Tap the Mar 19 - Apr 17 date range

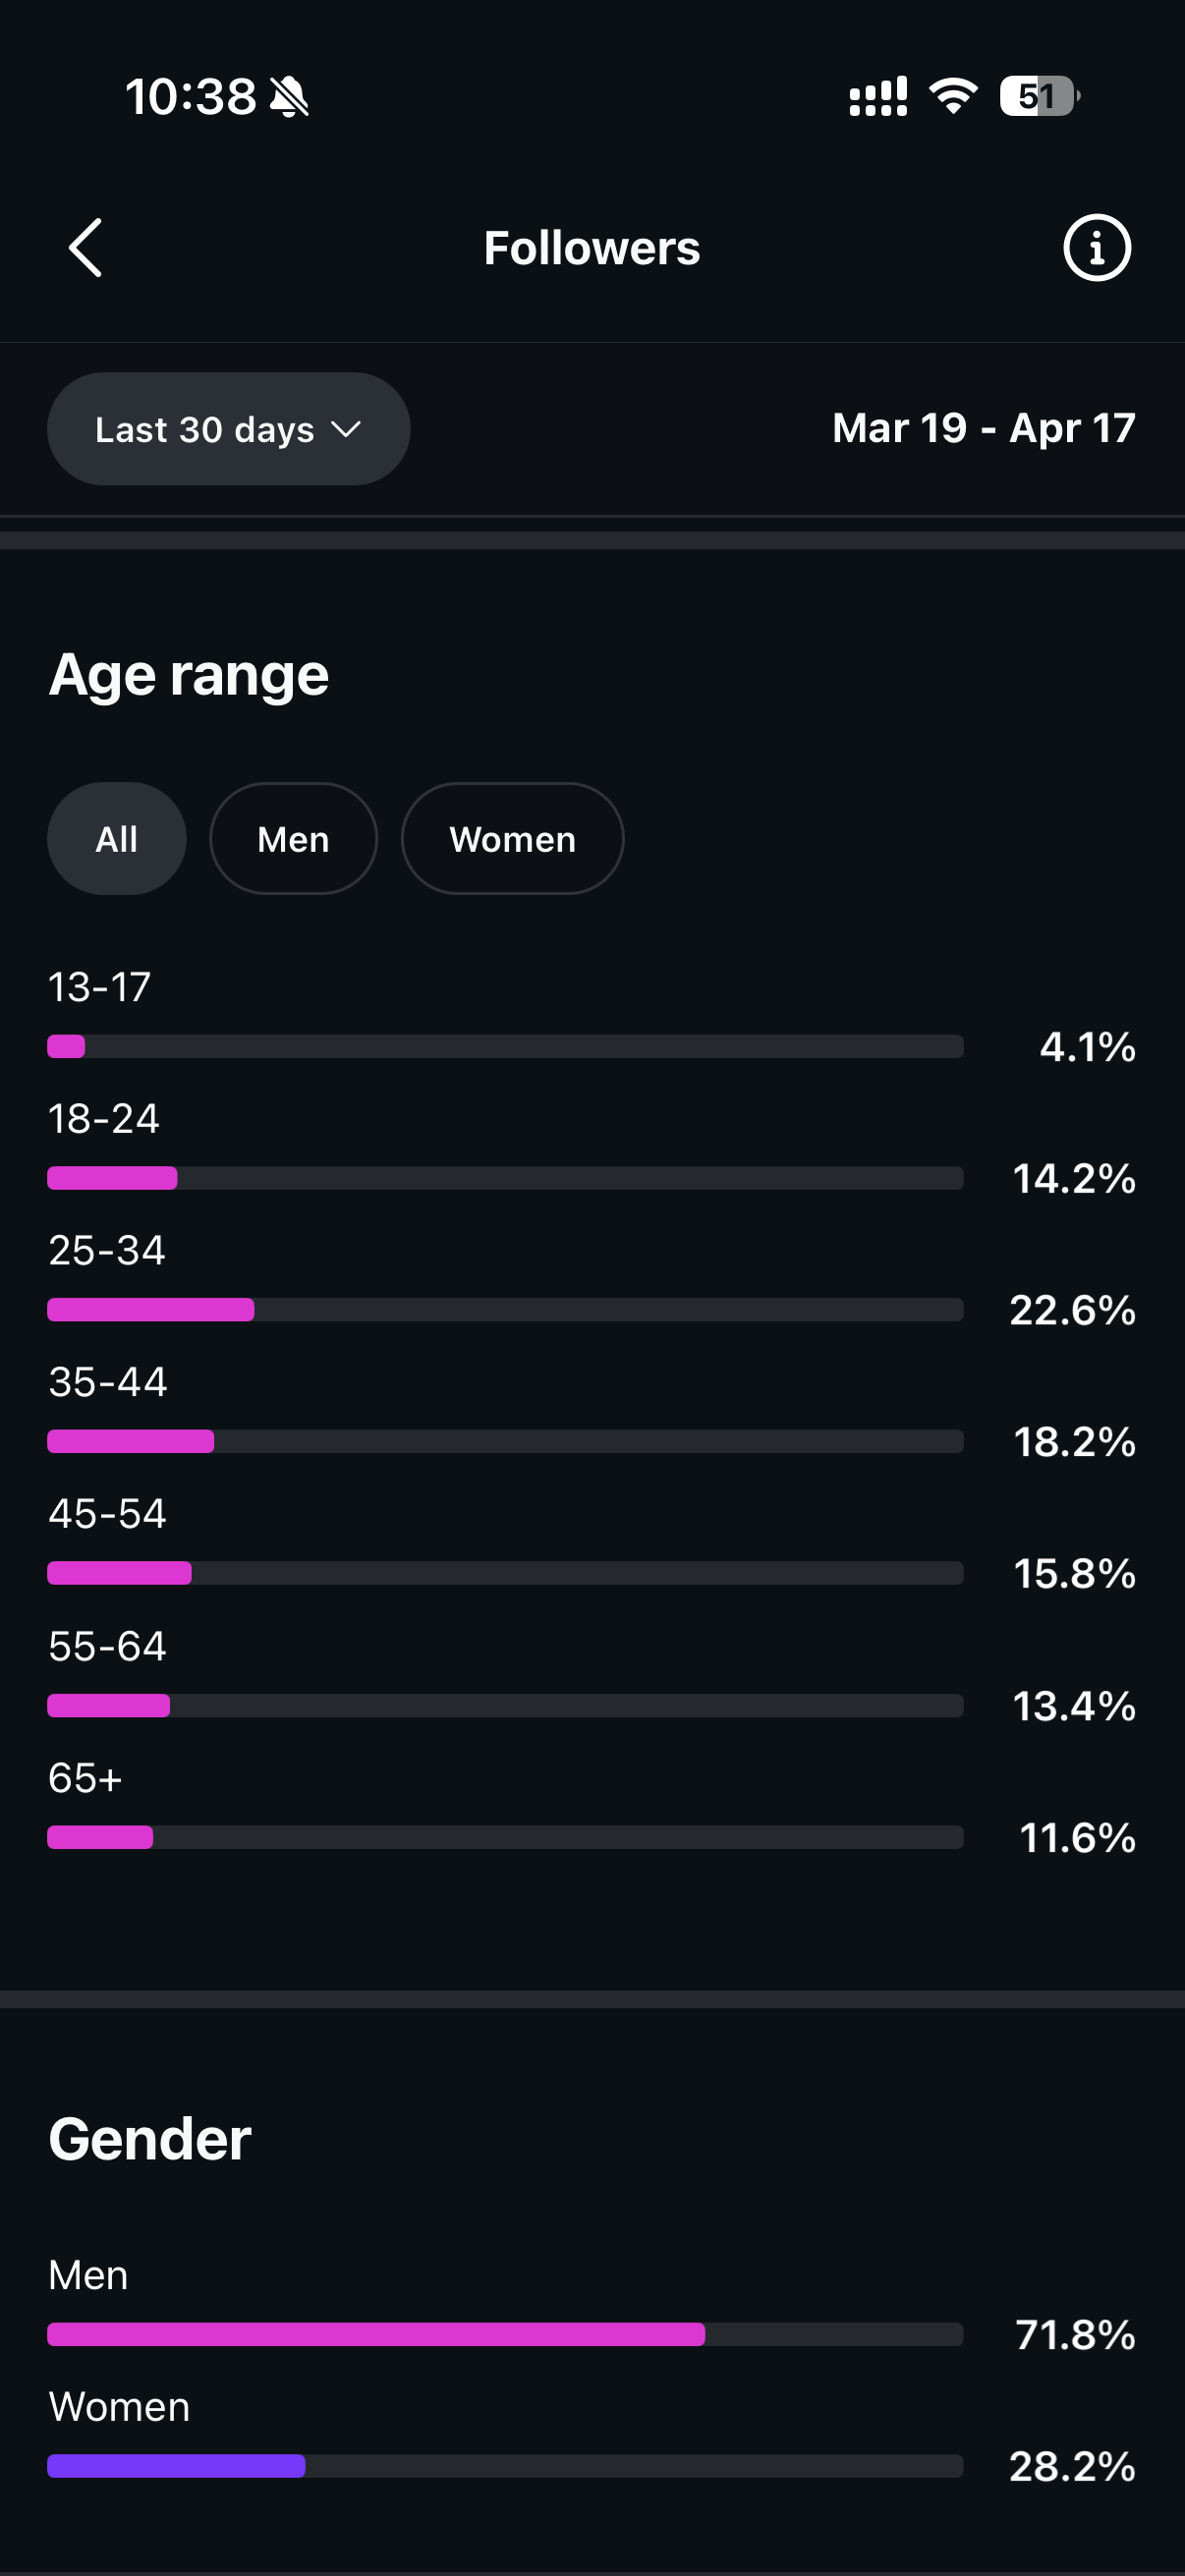983,428
